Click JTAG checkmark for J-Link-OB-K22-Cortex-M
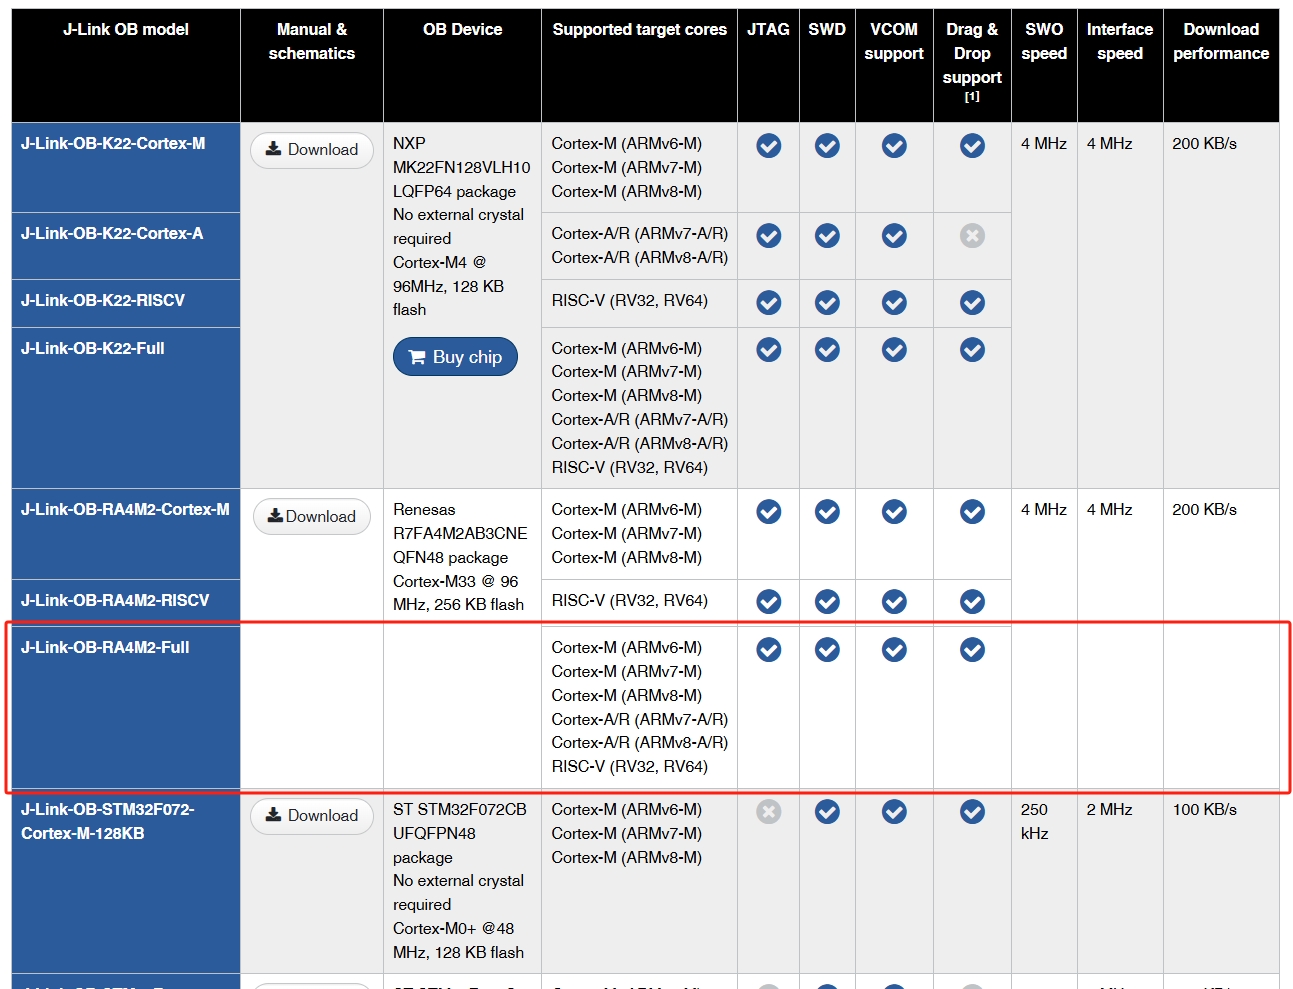The width and height of the screenshot is (1293, 989). pyautogui.click(x=768, y=146)
